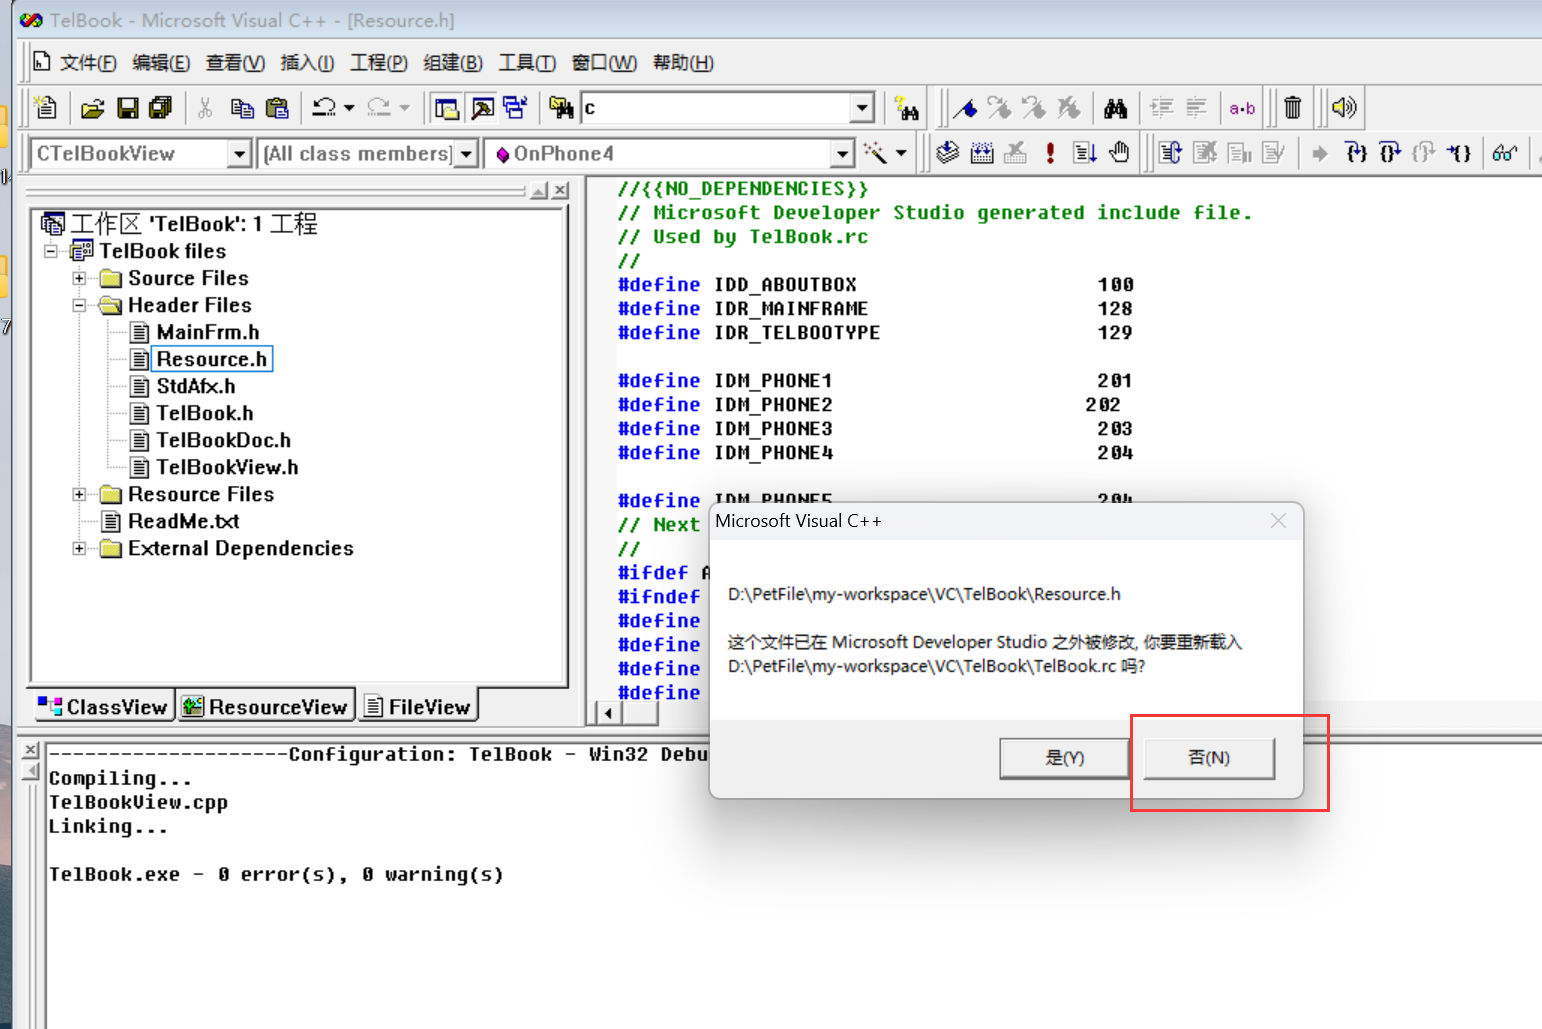Copy selection with the Copy icon
1542x1029 pixels.
[x=242, y=108]
